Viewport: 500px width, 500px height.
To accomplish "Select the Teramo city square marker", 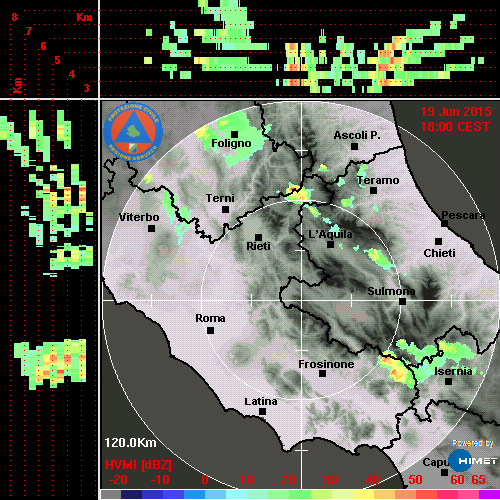I will (374, 191).
